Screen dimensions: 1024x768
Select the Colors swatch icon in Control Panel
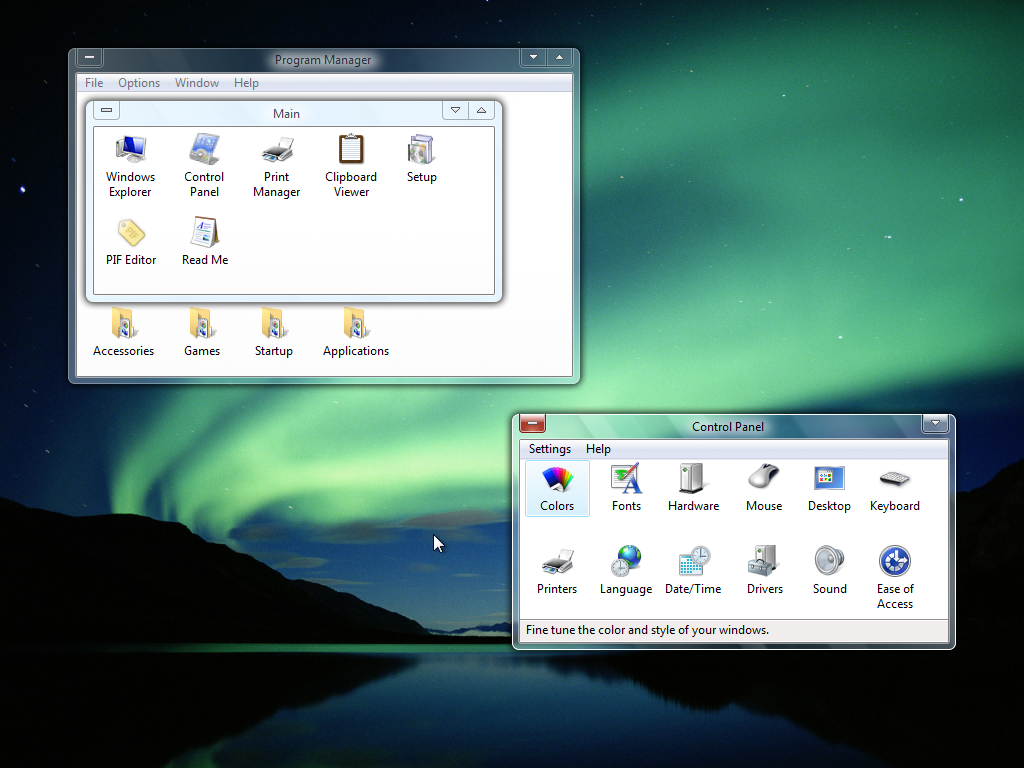tap(556, 479)
